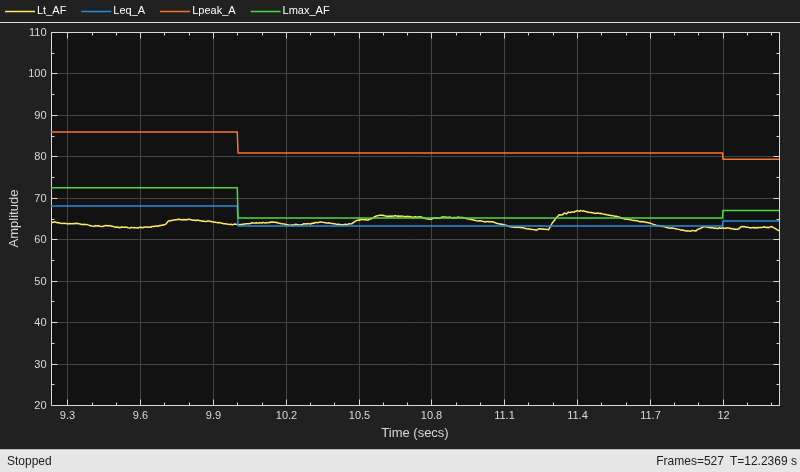
Task: Select the Time (secs) x-axis label
Action: point(415,433)
